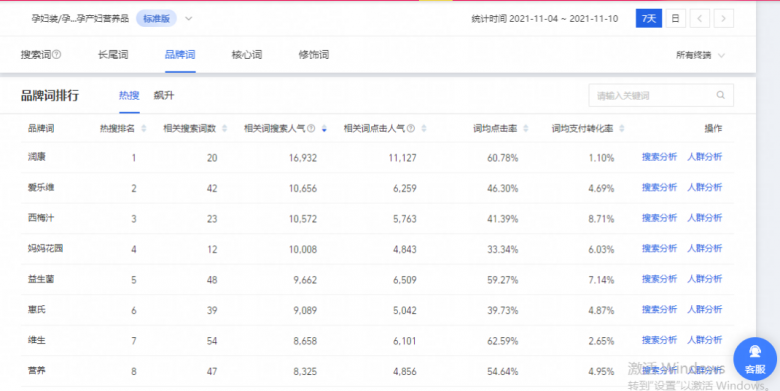Open help icon beside 相关词点击人气 header
This screenshot has width=780, height=391.
point(411,128)
